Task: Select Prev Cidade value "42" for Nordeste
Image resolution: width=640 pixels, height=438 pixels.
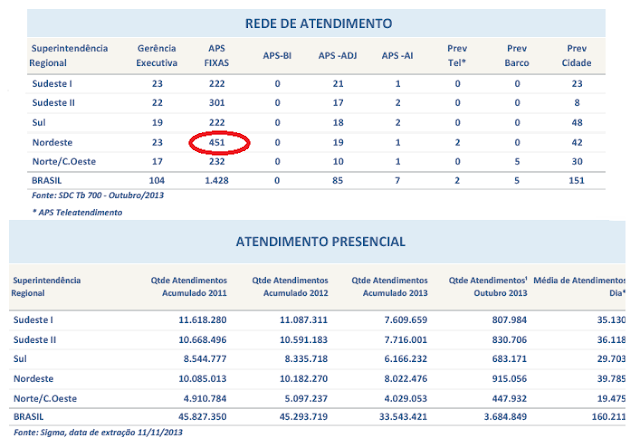Action: pos(577,142)
